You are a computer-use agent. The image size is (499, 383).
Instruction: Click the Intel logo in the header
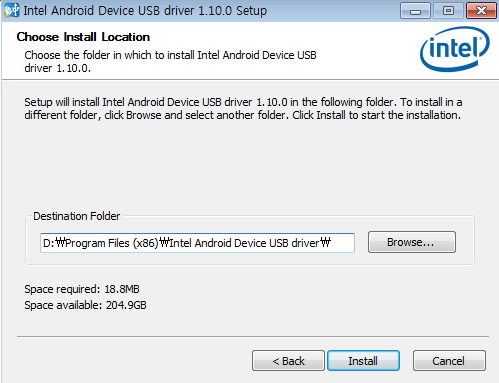(x=455, y=49)
